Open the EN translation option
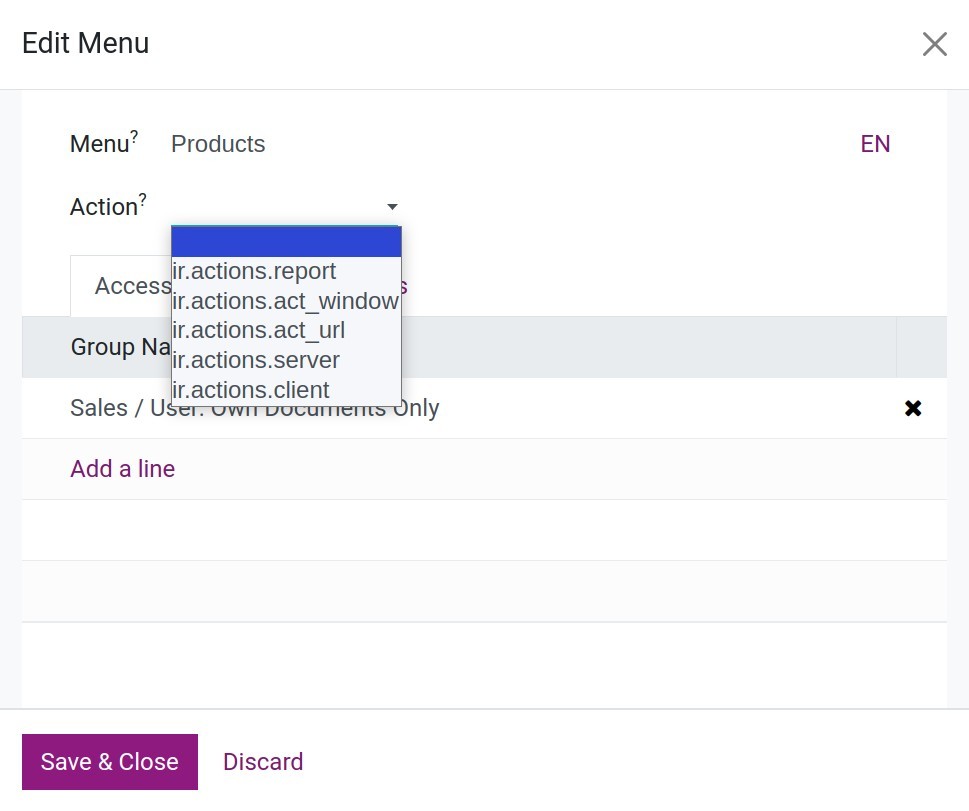Screen dimensions: 969x811 pyautogui.click(x=875, y=144)
